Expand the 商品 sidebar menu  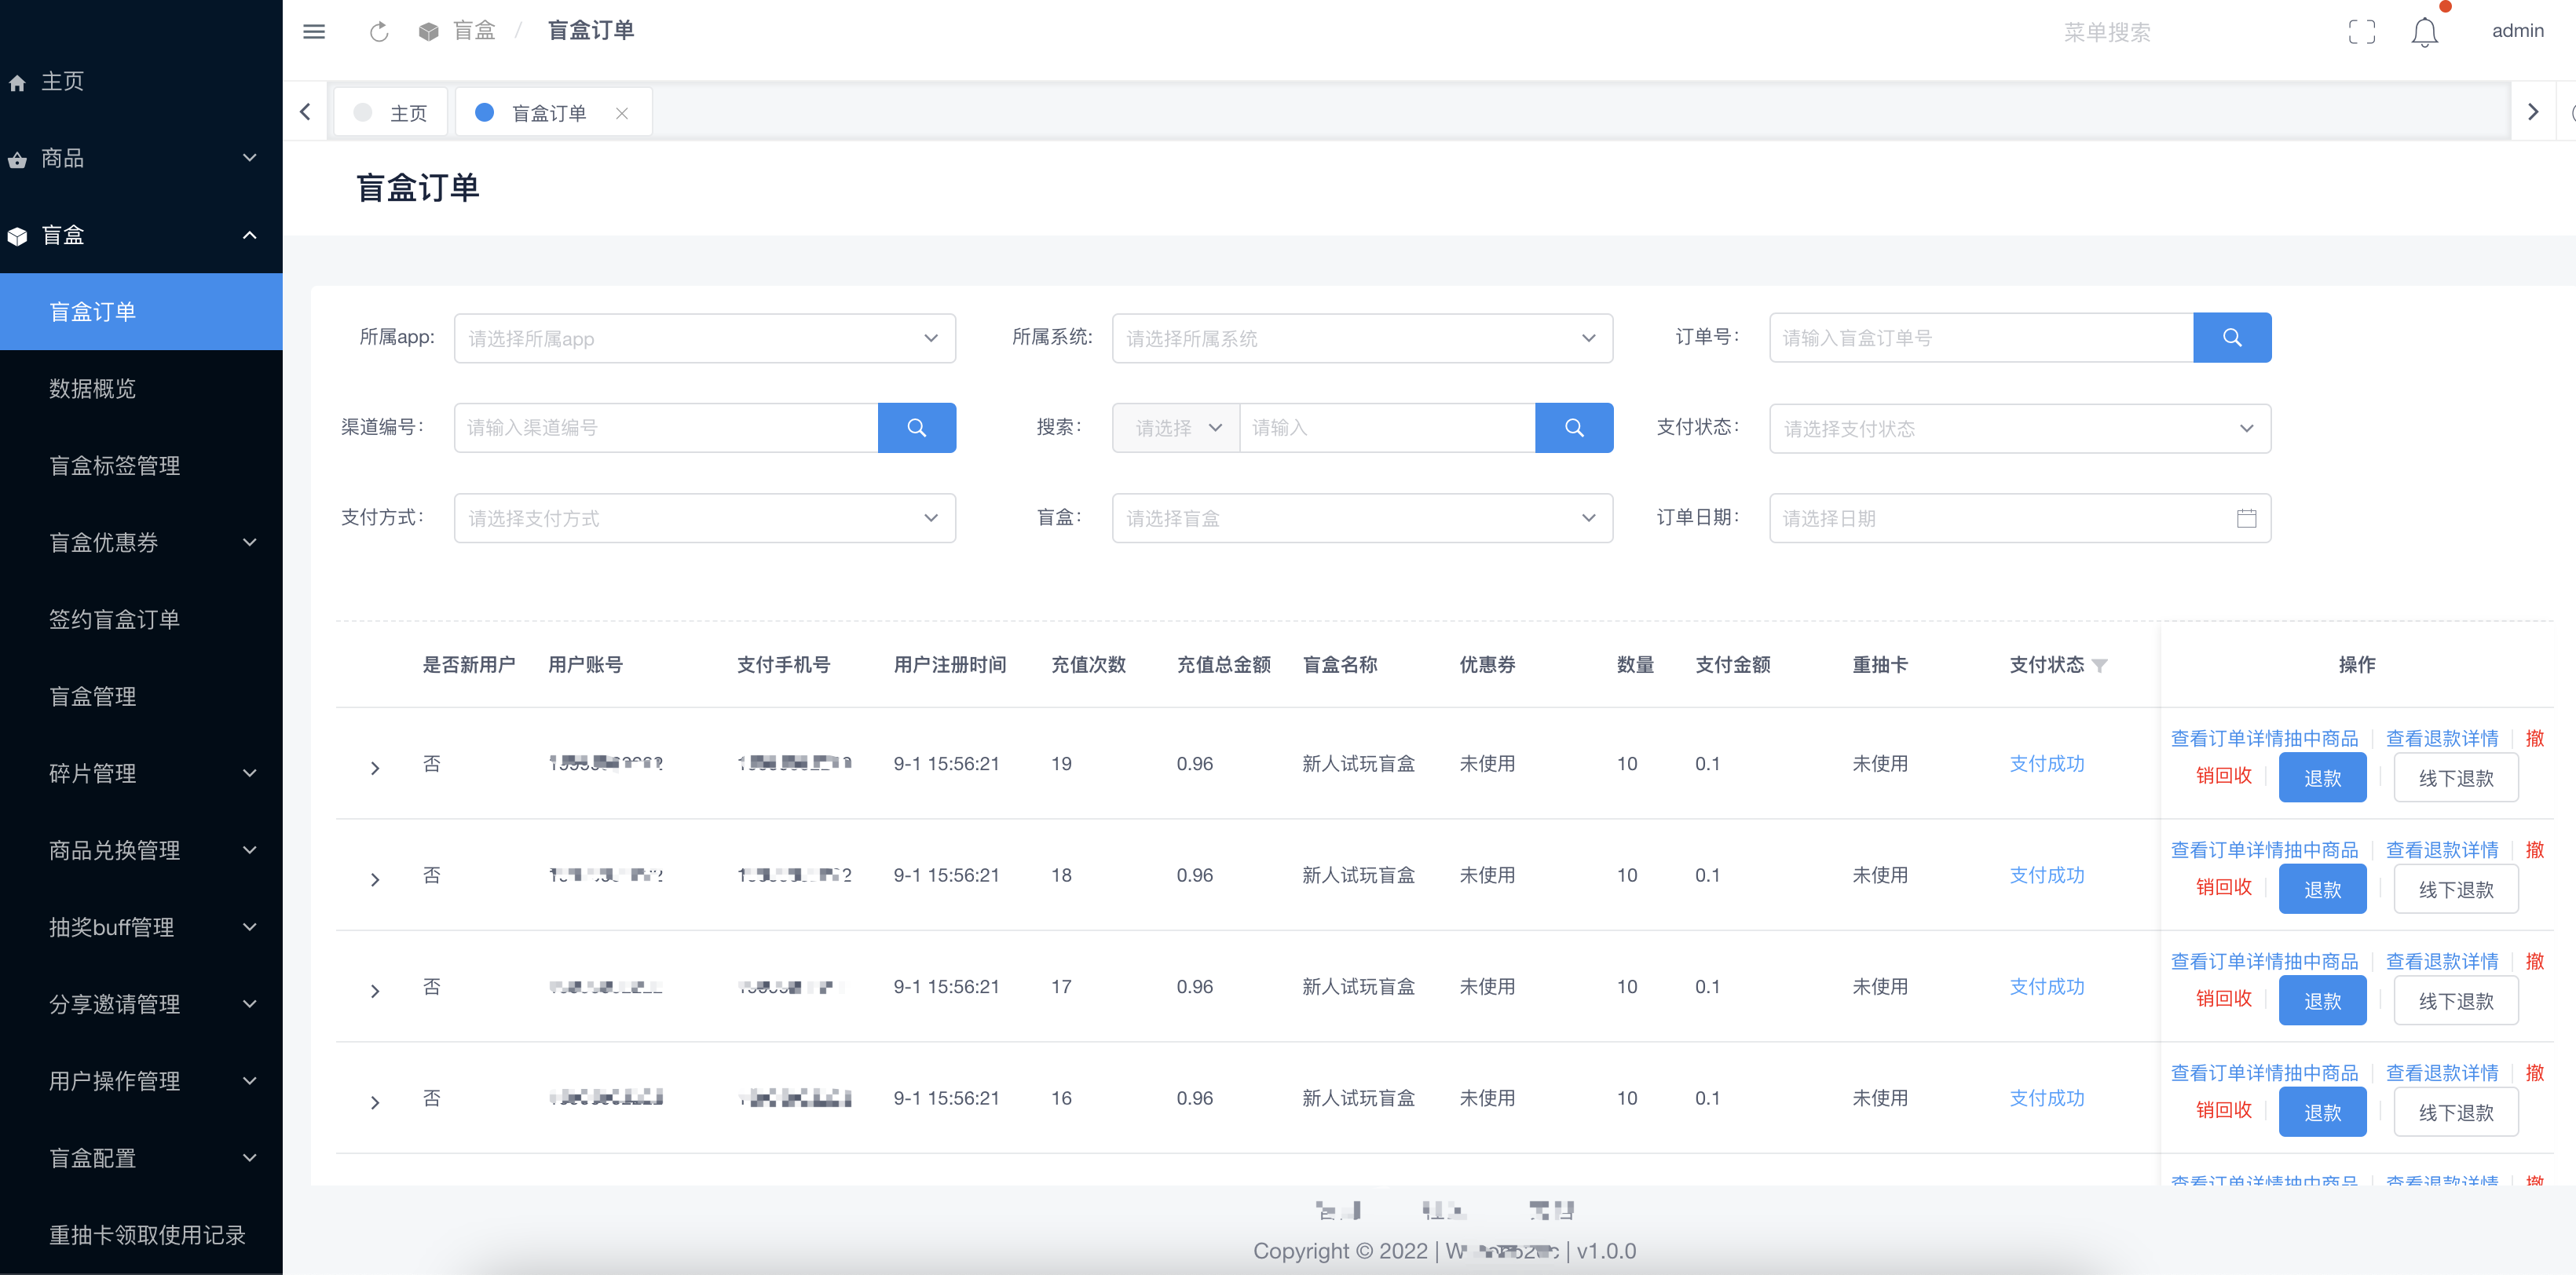(141, 158)
